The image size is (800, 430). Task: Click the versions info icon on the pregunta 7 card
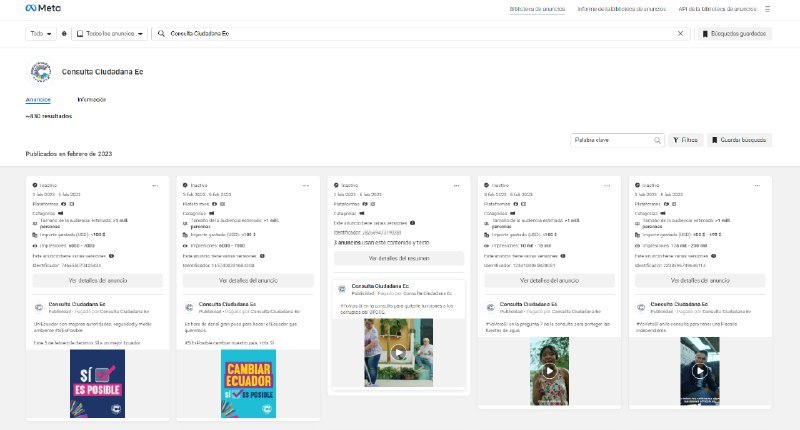pos(563,256)
